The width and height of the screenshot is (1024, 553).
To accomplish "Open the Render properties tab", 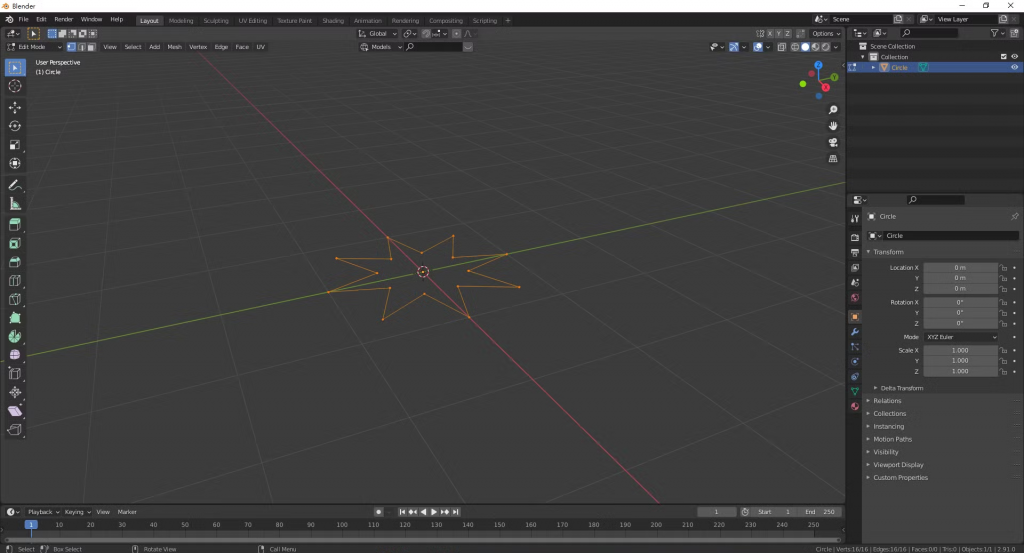I will [x=855, y=237].
